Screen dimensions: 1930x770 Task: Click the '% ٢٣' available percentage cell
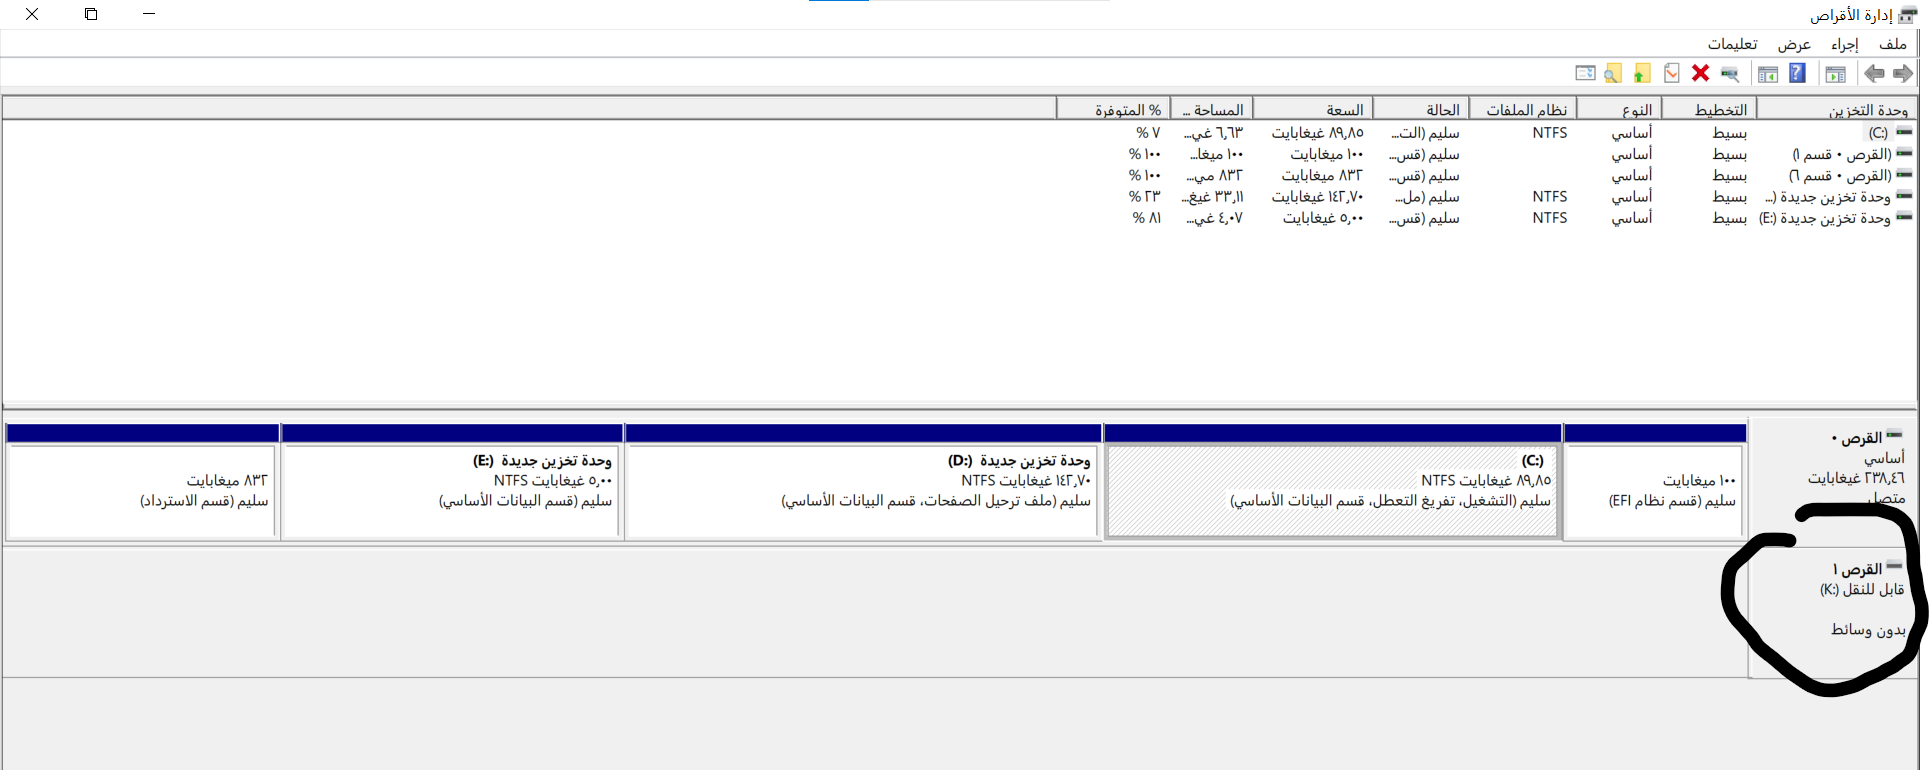(x=1145, y=197)
